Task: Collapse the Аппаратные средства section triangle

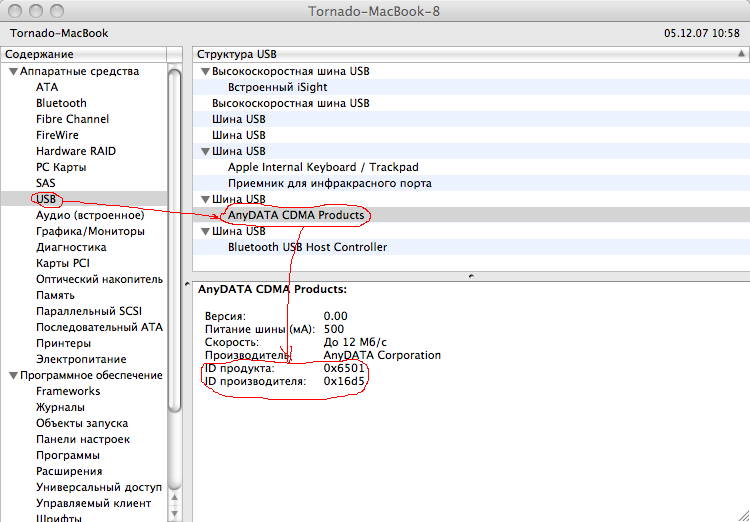Action: click(13, 72)
